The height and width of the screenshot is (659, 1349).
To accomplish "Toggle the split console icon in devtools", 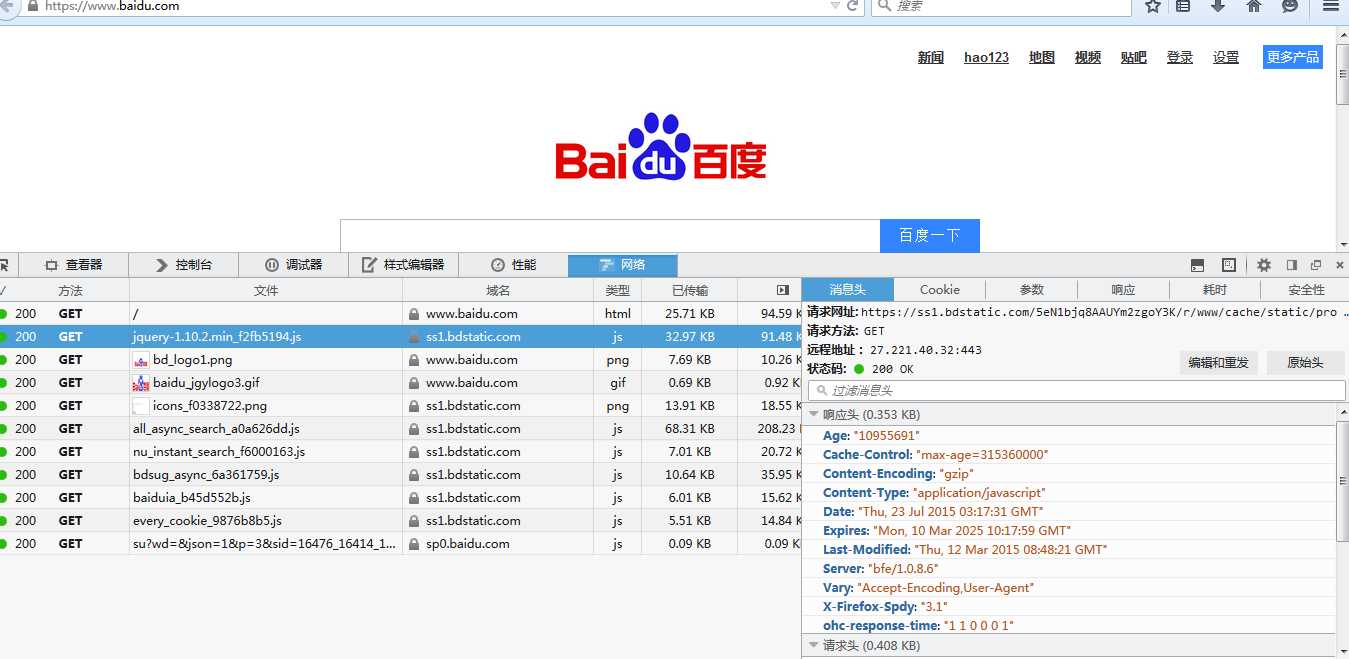I will point(1197,265).
